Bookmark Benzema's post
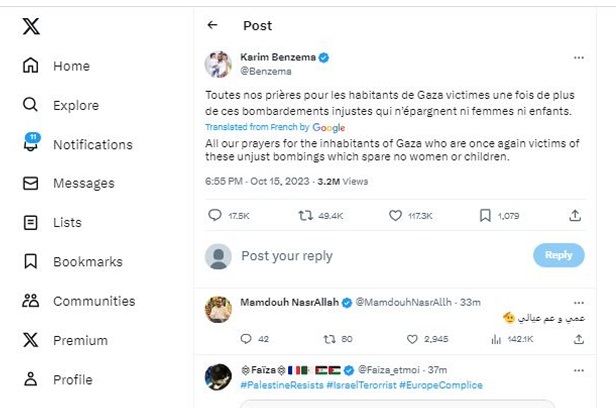 pyautogui.click(x=485, y=215)
